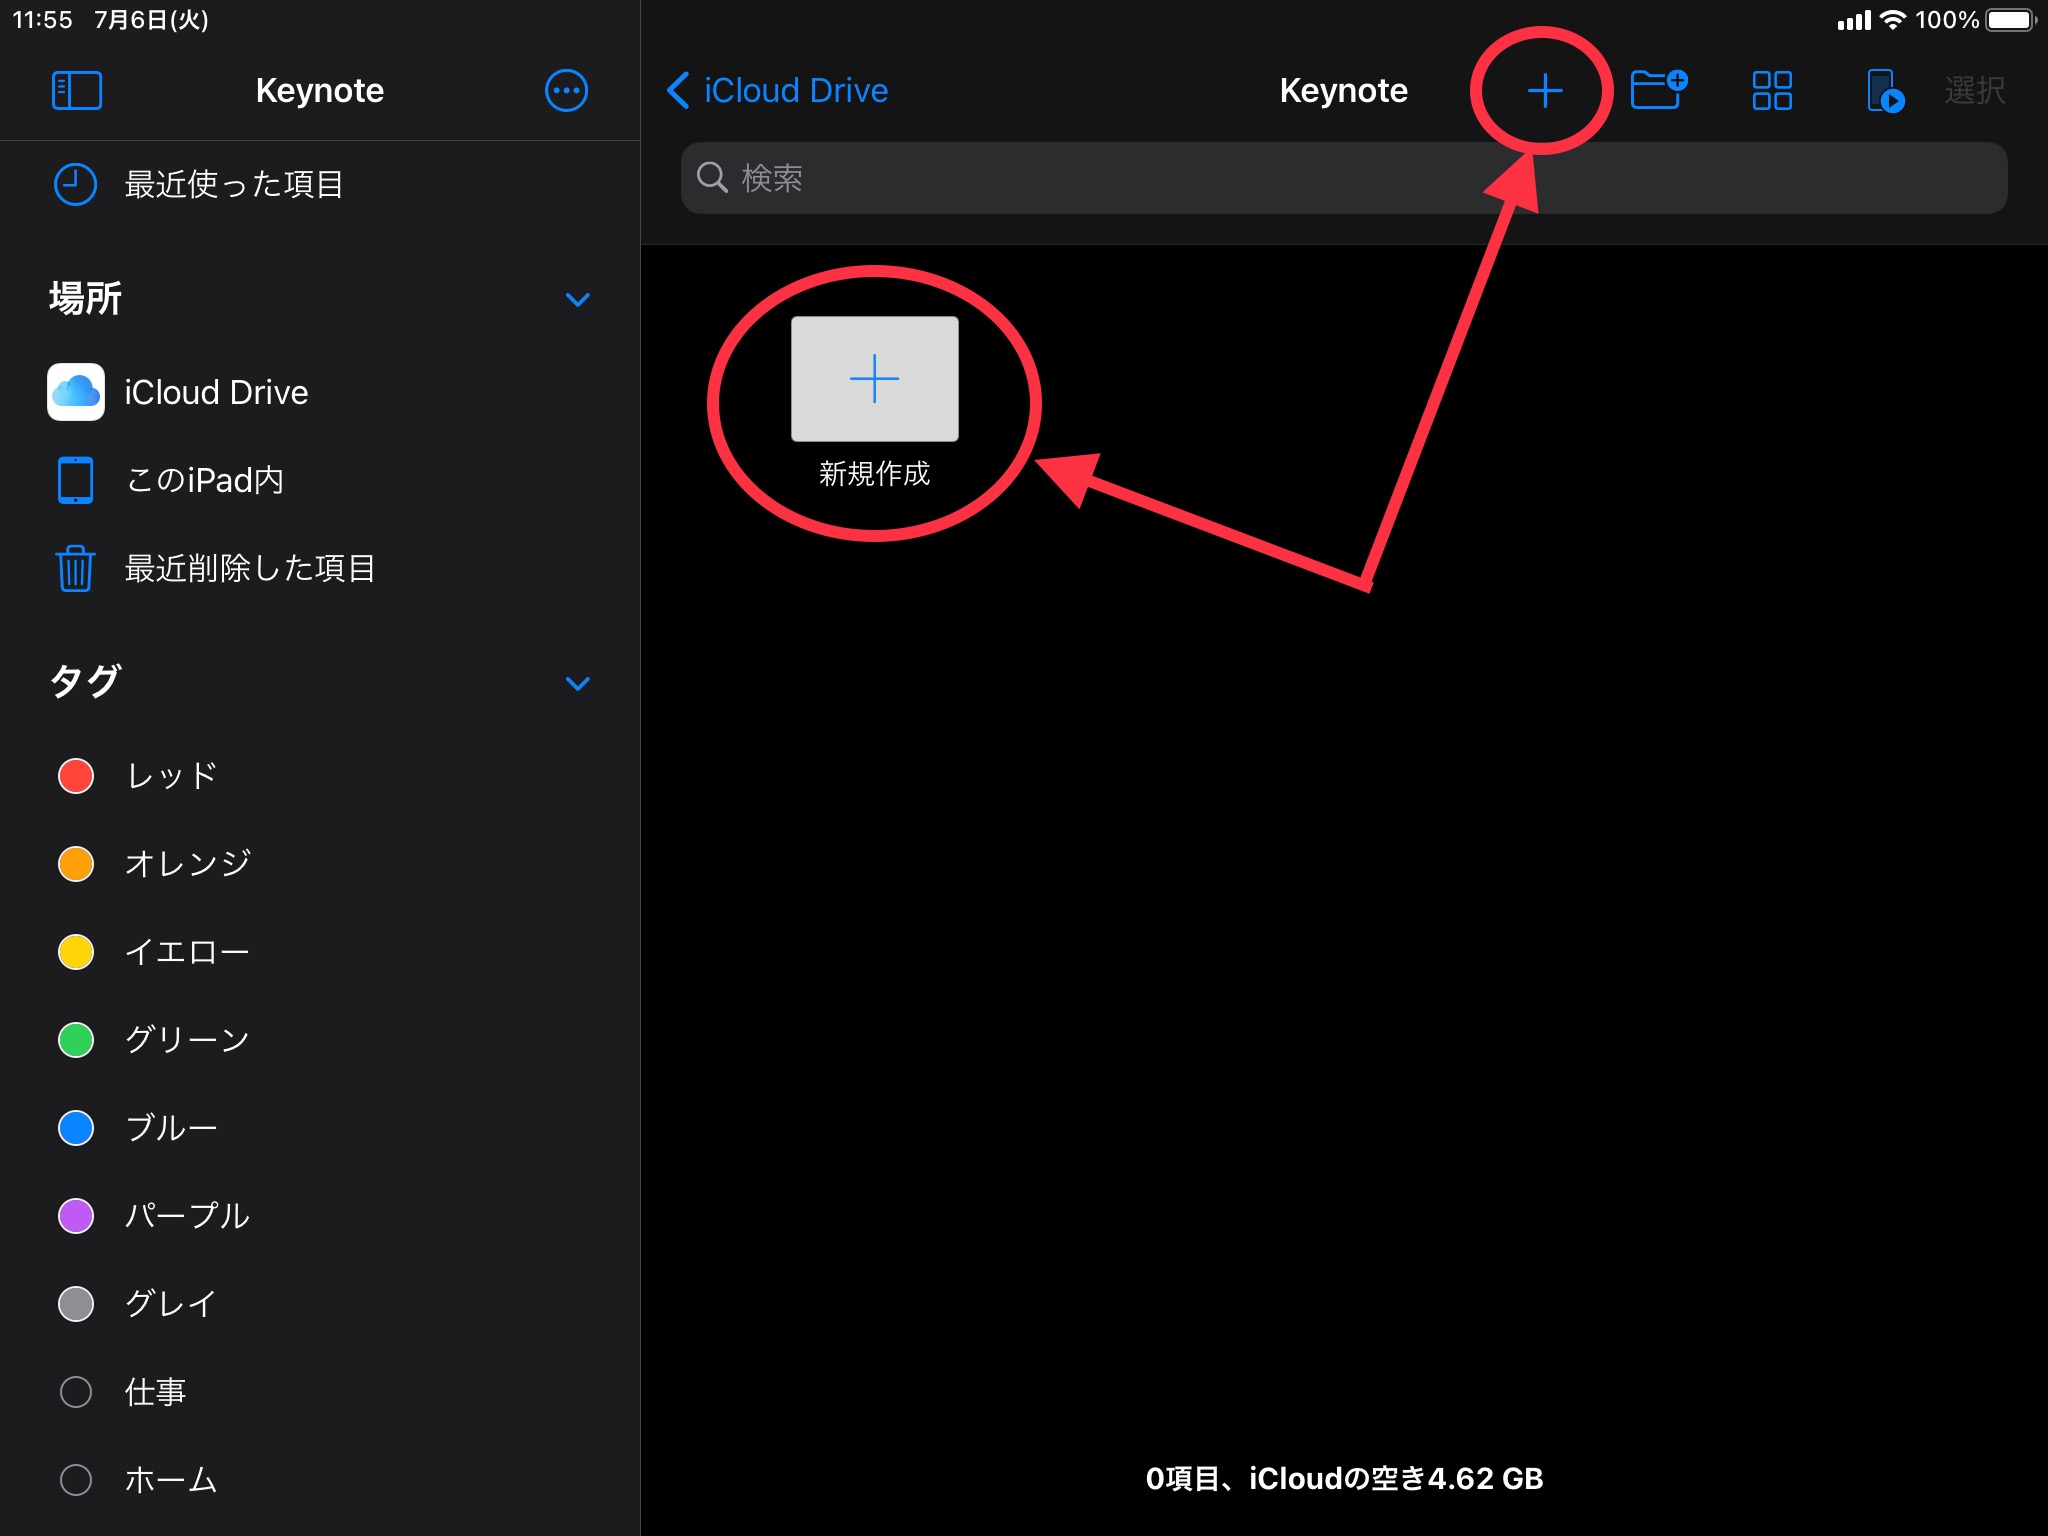Select the グリーン green tag

[x=320, y=1040]
